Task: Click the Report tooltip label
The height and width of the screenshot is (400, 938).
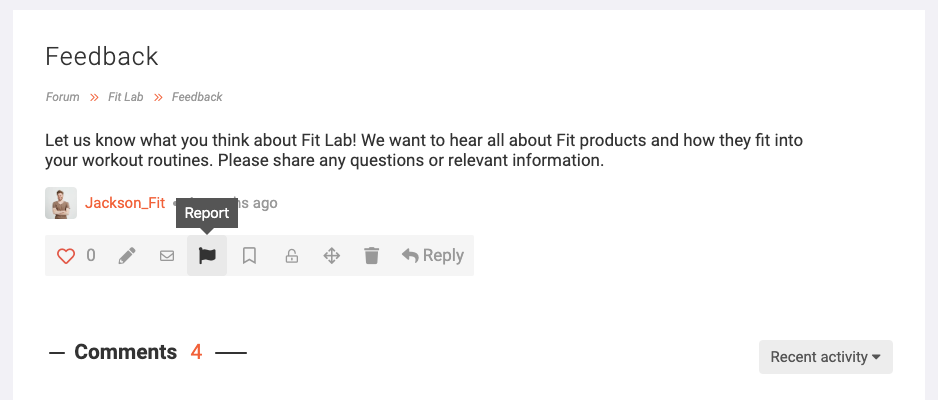Action: pos(207,213)
